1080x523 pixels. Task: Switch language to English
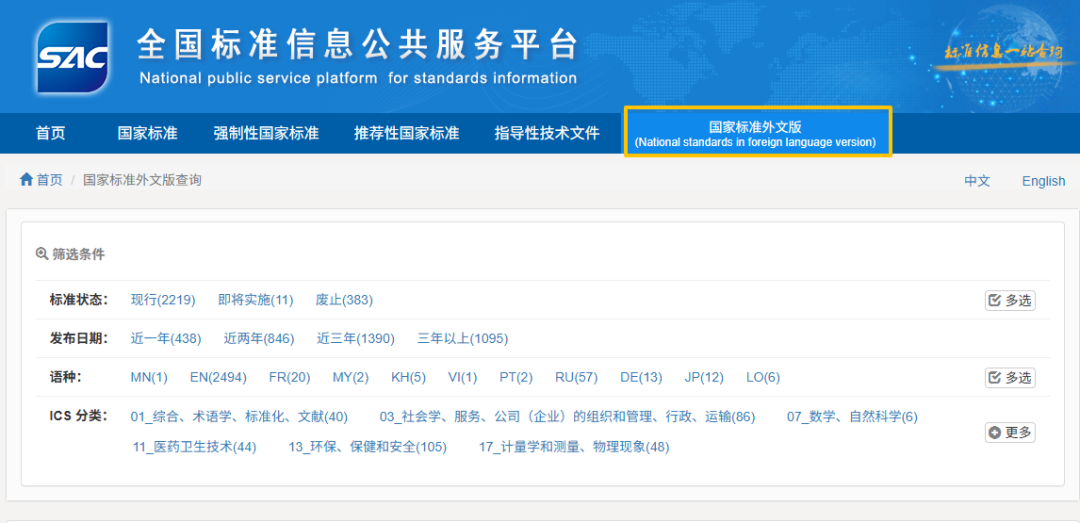(x=1043, y=181)
